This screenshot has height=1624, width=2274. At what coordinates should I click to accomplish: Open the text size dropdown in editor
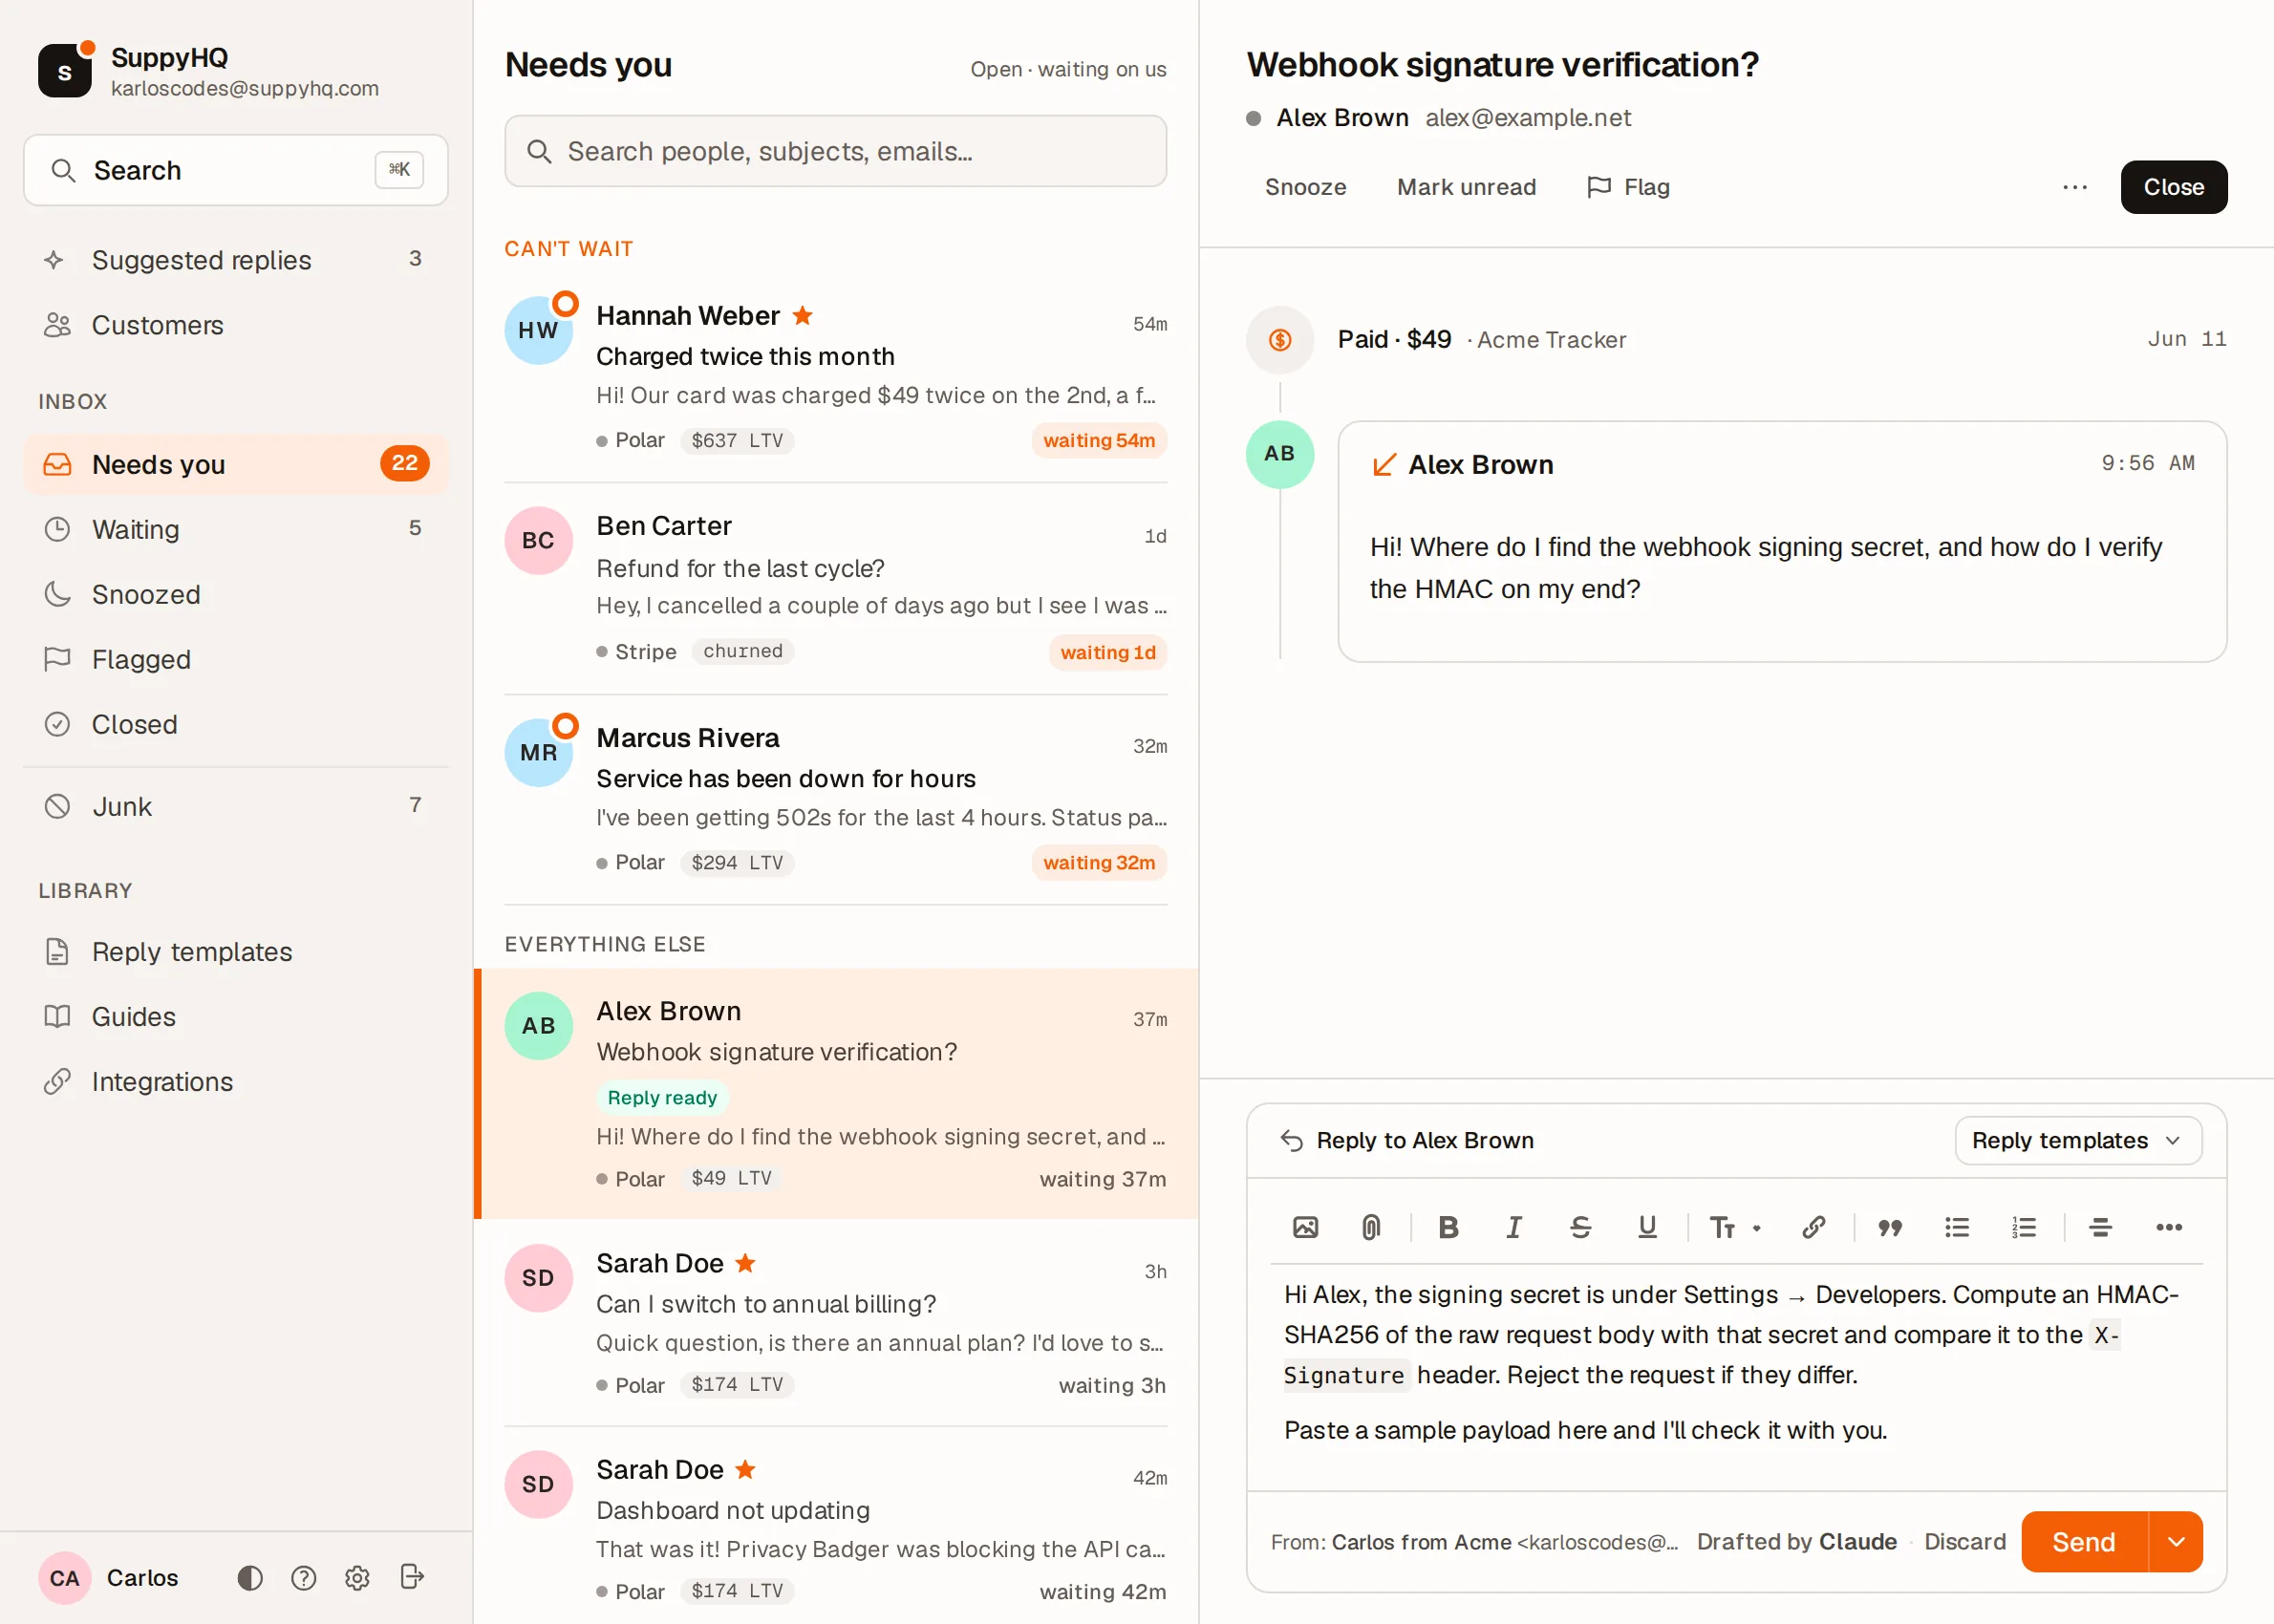coord(1734,1227)
